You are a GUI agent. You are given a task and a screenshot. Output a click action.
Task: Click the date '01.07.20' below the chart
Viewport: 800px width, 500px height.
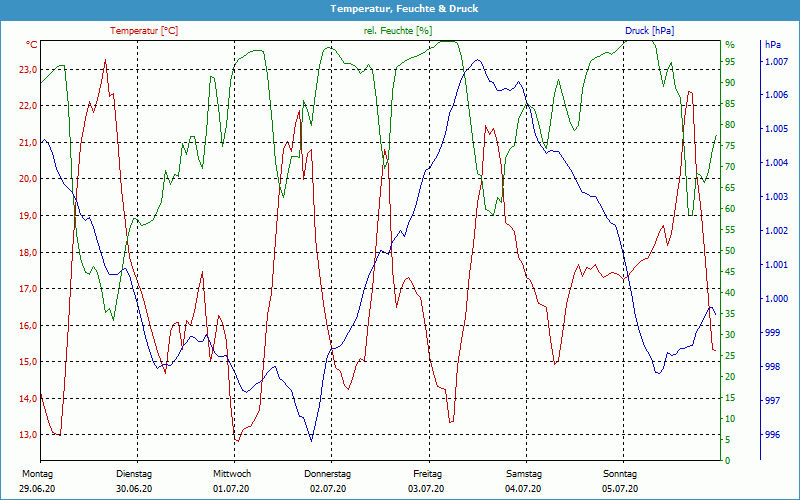click(232, 489)
